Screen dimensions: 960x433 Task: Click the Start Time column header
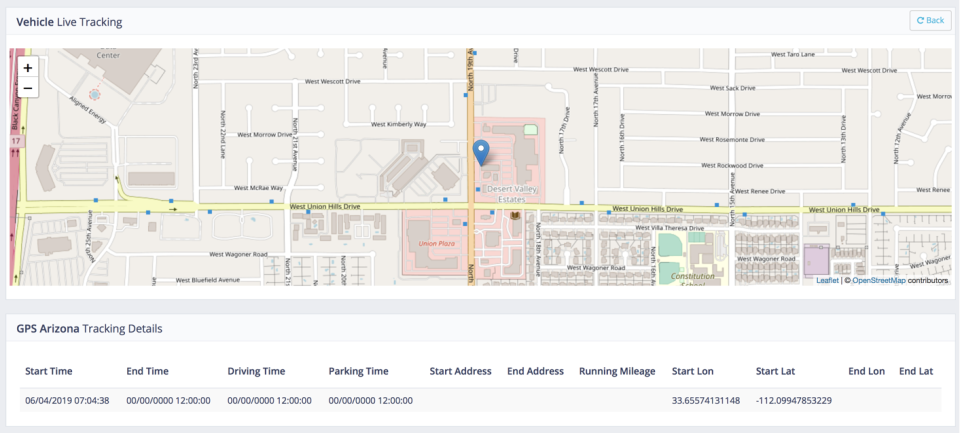click(x=49, y=371)
